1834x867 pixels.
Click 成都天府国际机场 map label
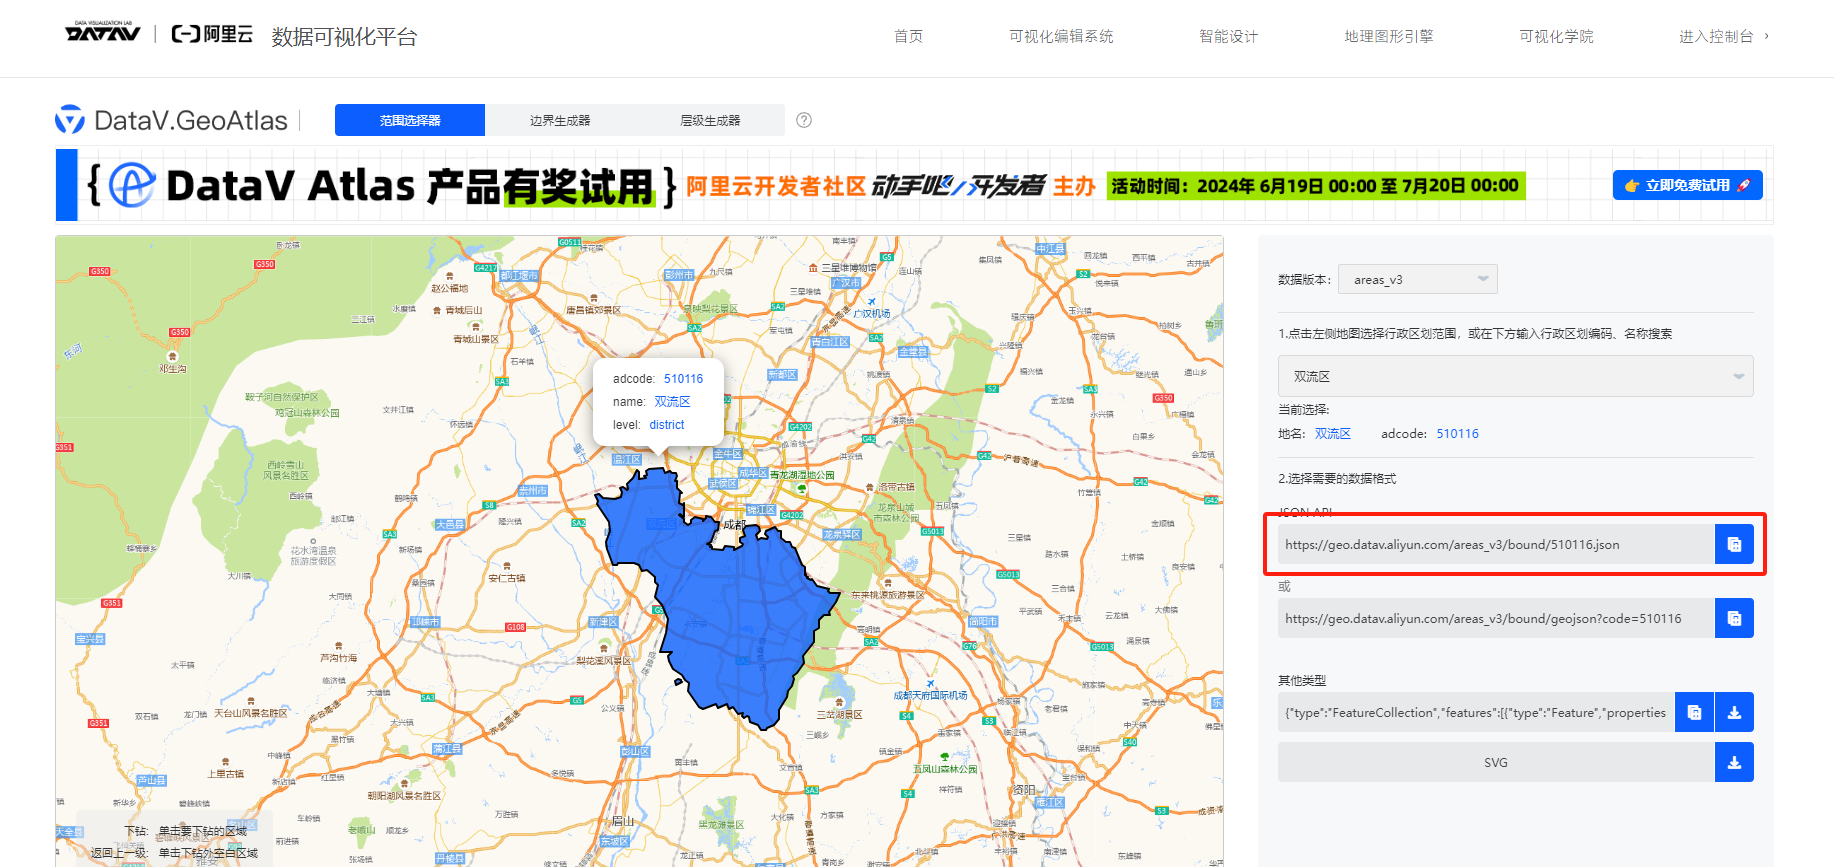coord(930,695)
